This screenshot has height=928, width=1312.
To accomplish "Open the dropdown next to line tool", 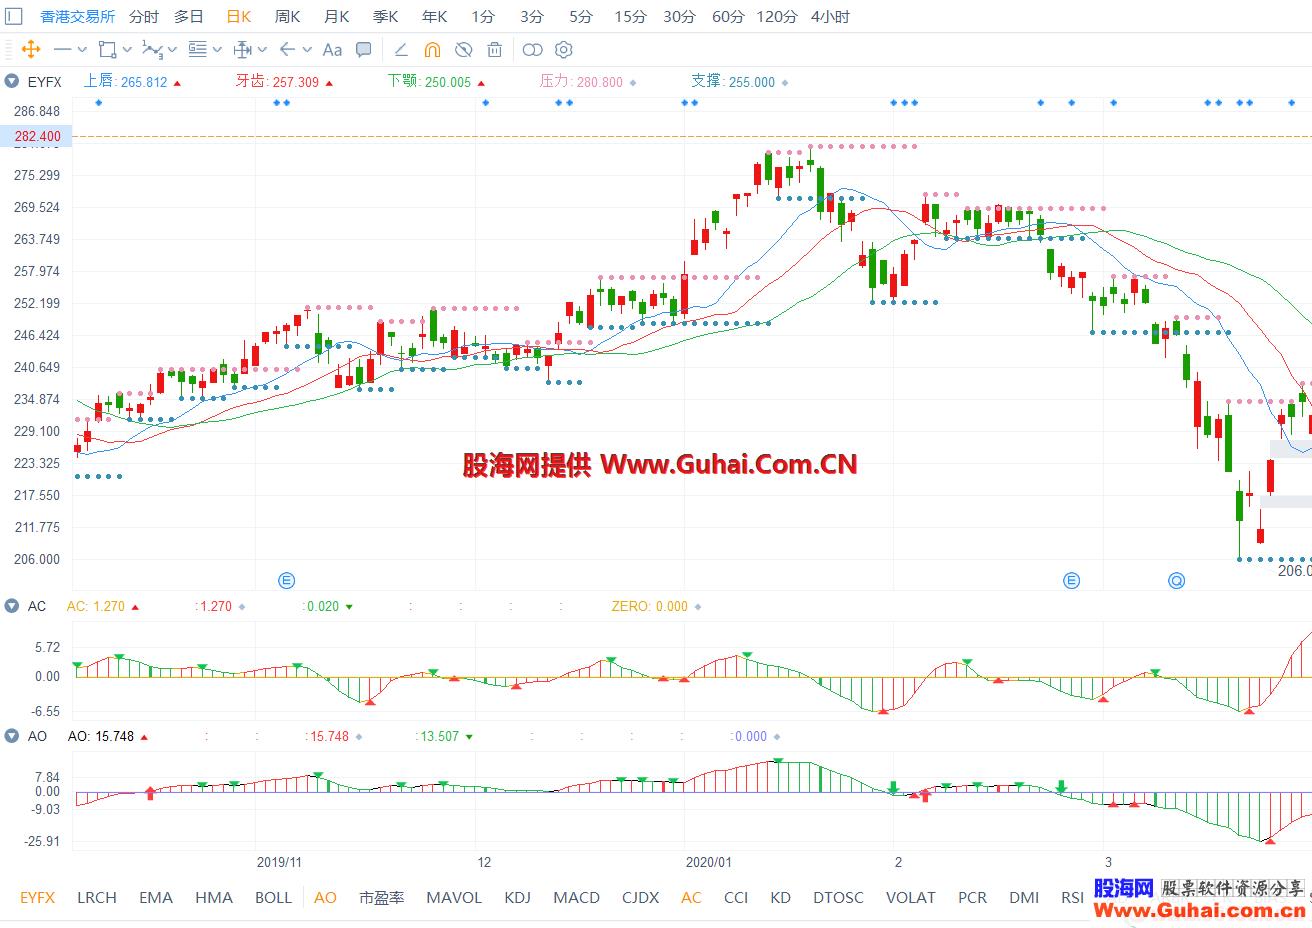I will (82, 49).
